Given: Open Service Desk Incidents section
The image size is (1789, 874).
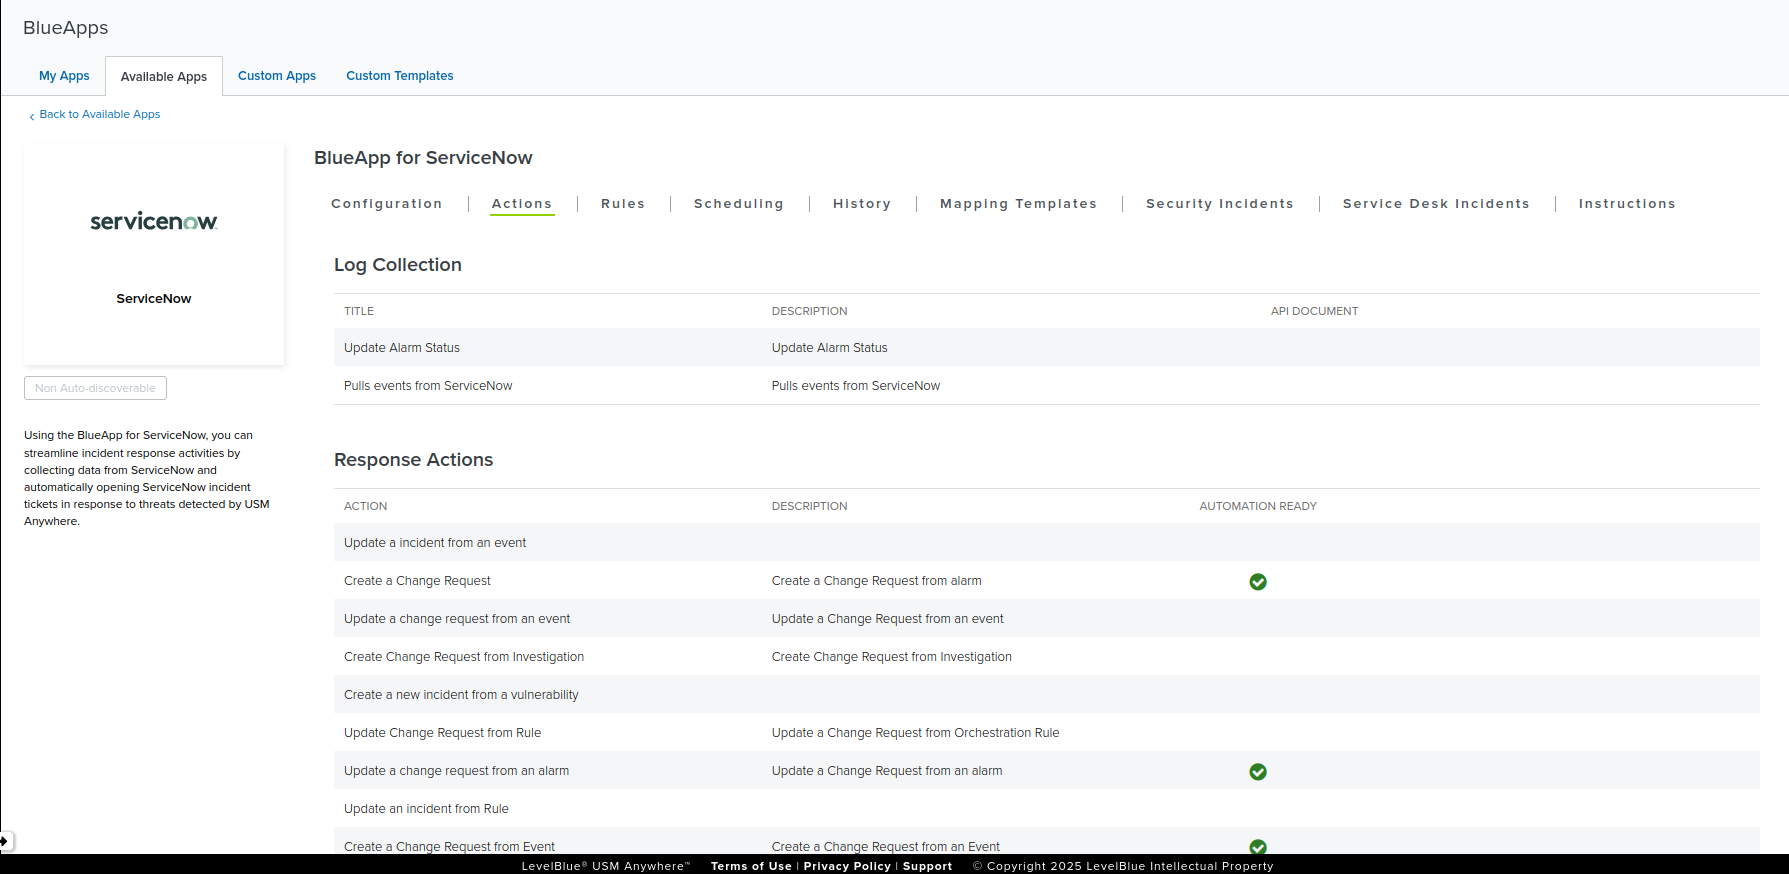Looking at the screenshot, I should (1436, 204).
